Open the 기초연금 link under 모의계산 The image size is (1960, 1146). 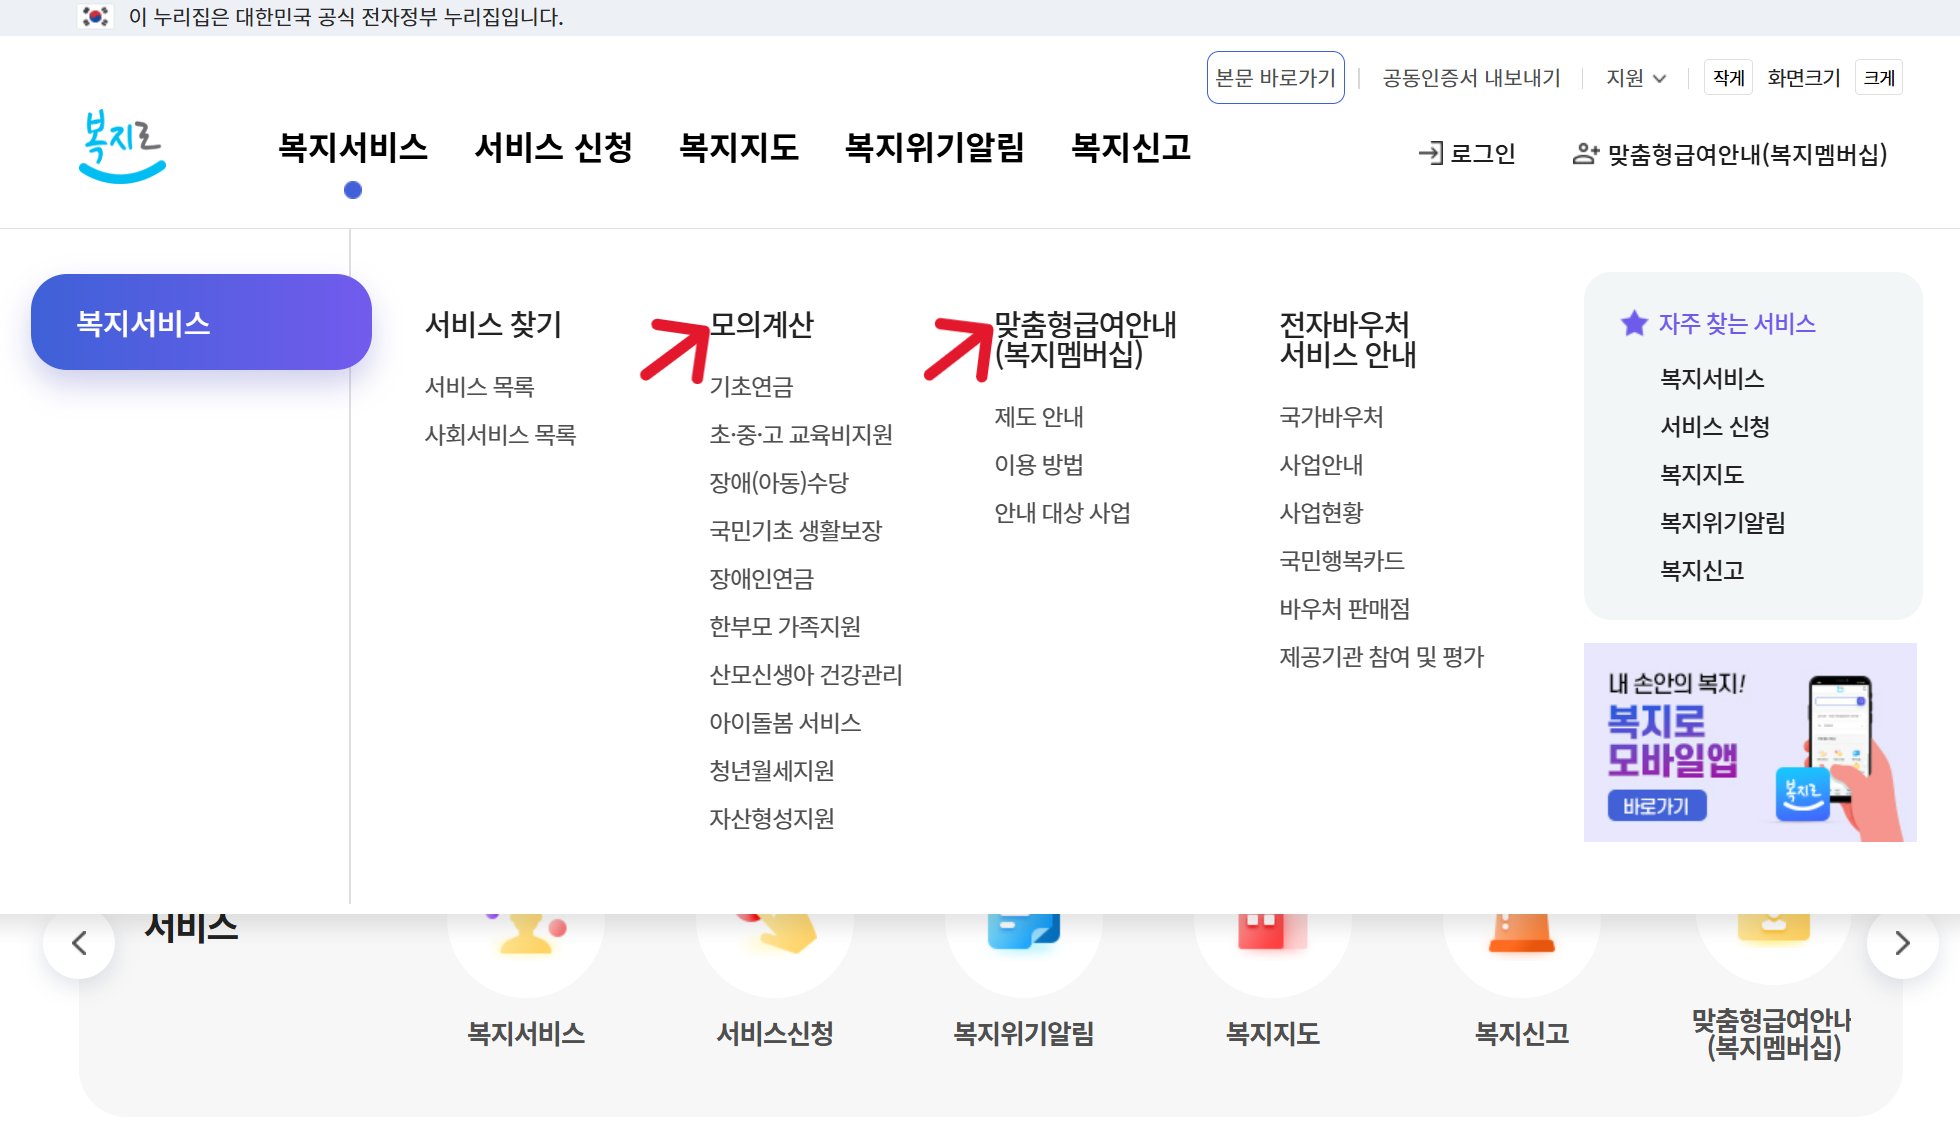[x=751, y=387]
